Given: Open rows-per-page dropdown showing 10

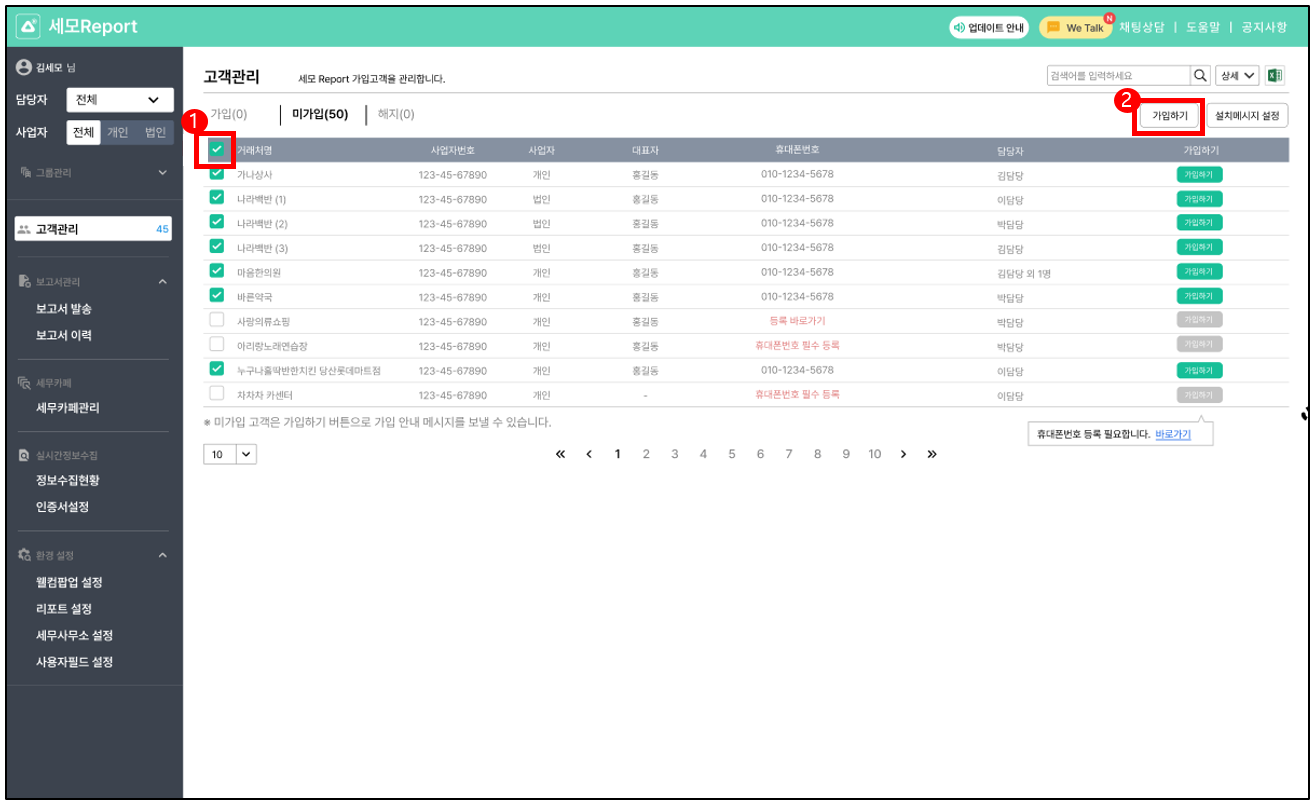Looking at the screenshot, I should (x=230, y=454).
